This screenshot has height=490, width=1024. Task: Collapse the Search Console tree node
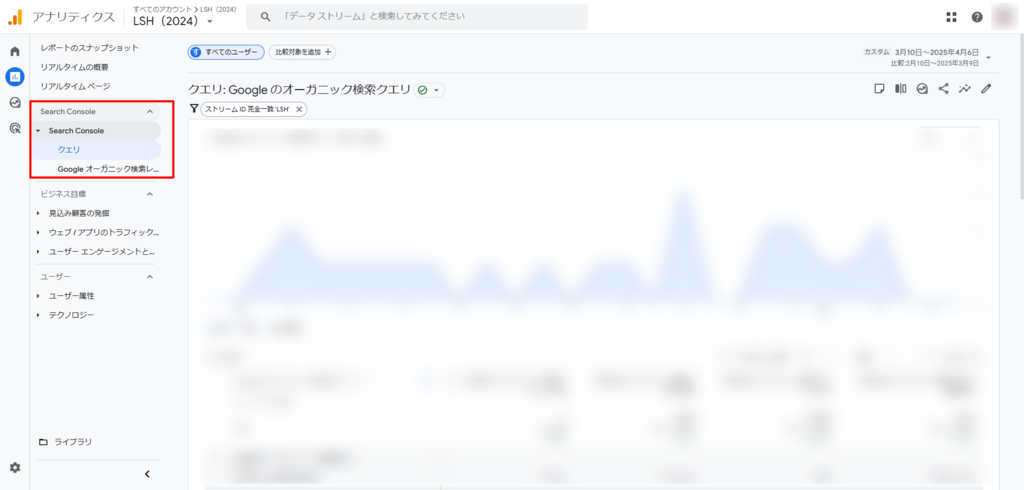[38, 131]
